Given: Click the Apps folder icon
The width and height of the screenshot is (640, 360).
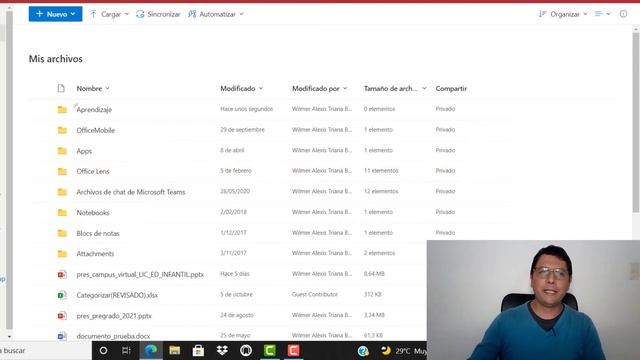Looking at the screenshot, I should (x=62, y=151).
